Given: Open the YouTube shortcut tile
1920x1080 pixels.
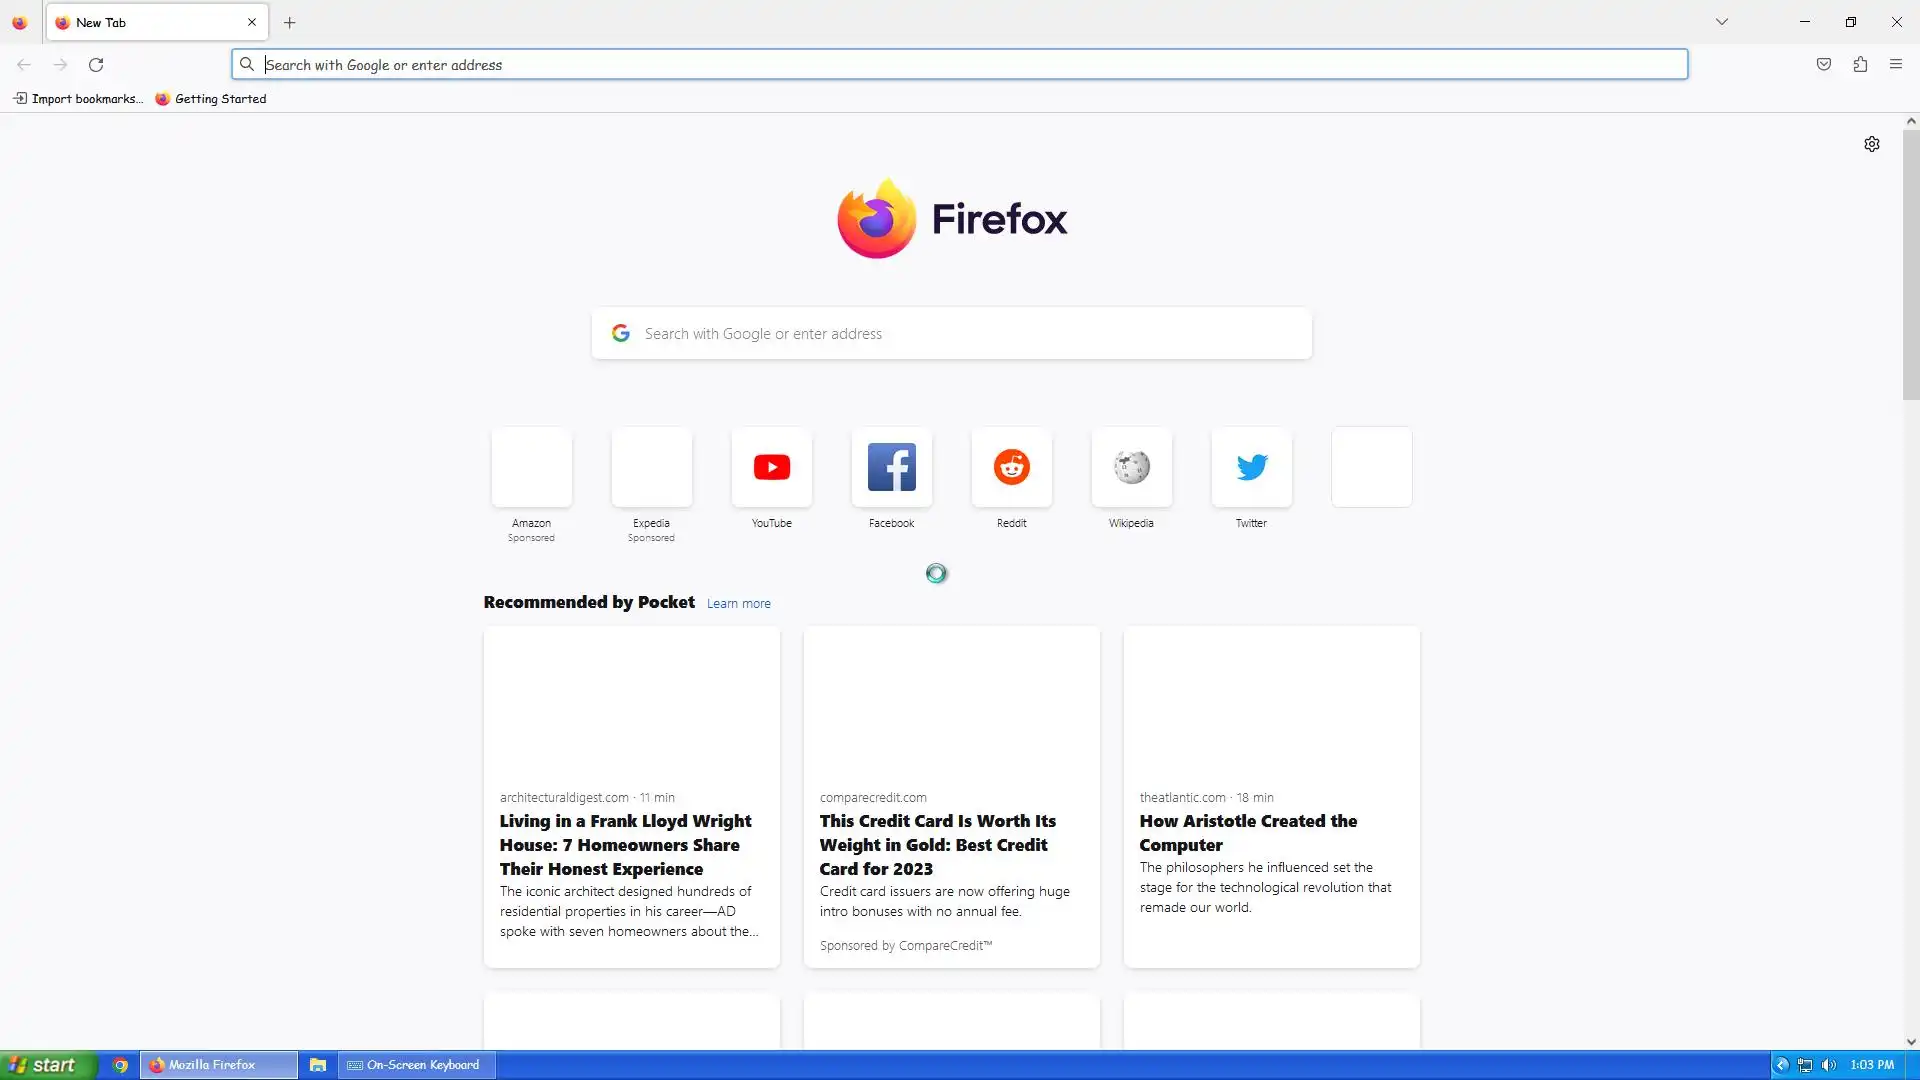Looking at the screenshot, I should [771, 467].
